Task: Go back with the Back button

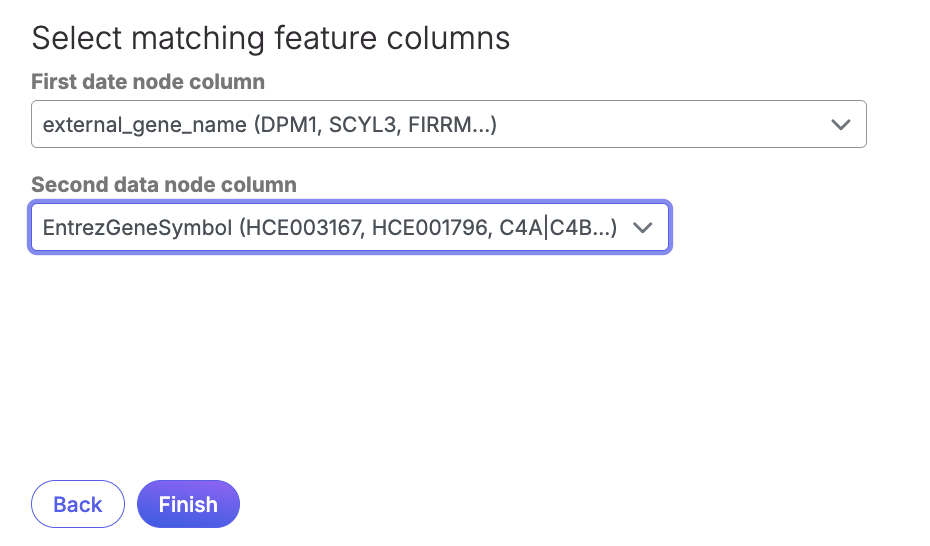Action: point(78,504)
